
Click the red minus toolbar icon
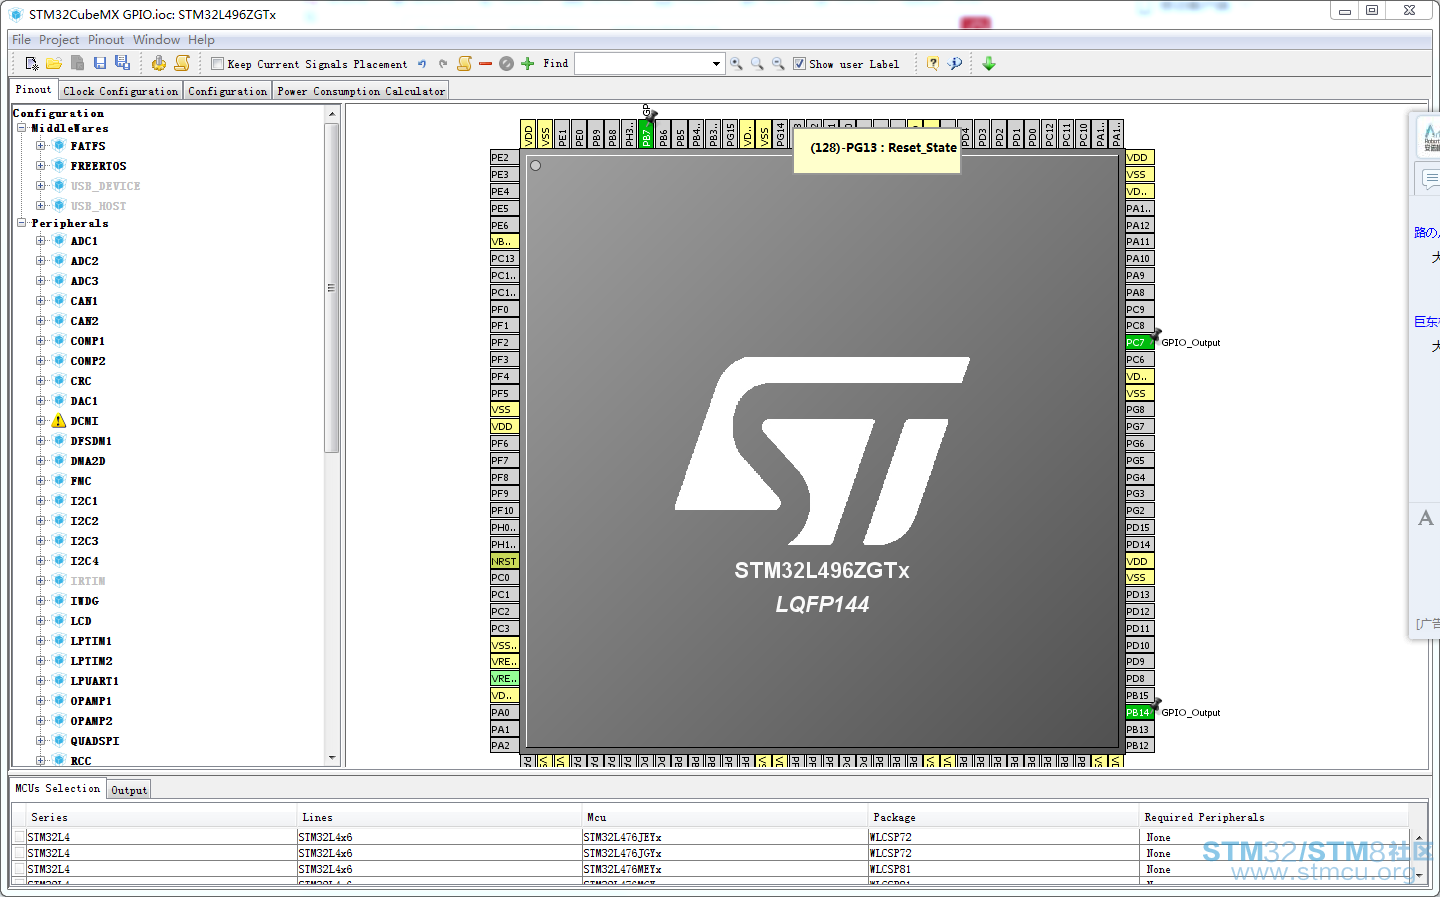(486, 64)
